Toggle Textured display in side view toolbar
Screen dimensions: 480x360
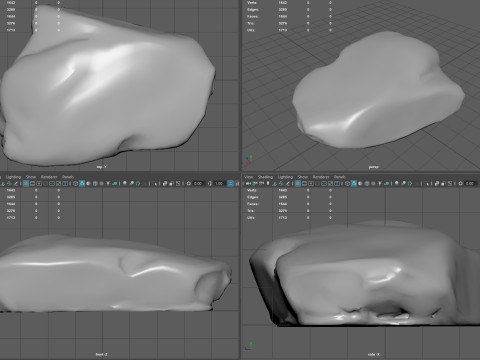click(x=373, y=183)
